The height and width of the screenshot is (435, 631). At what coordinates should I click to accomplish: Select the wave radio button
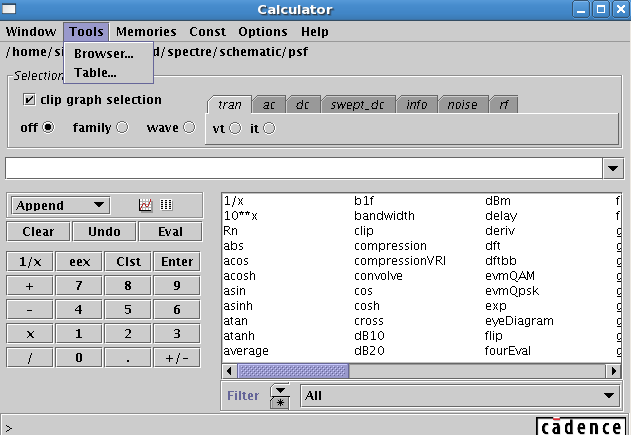tap(189, 128)
